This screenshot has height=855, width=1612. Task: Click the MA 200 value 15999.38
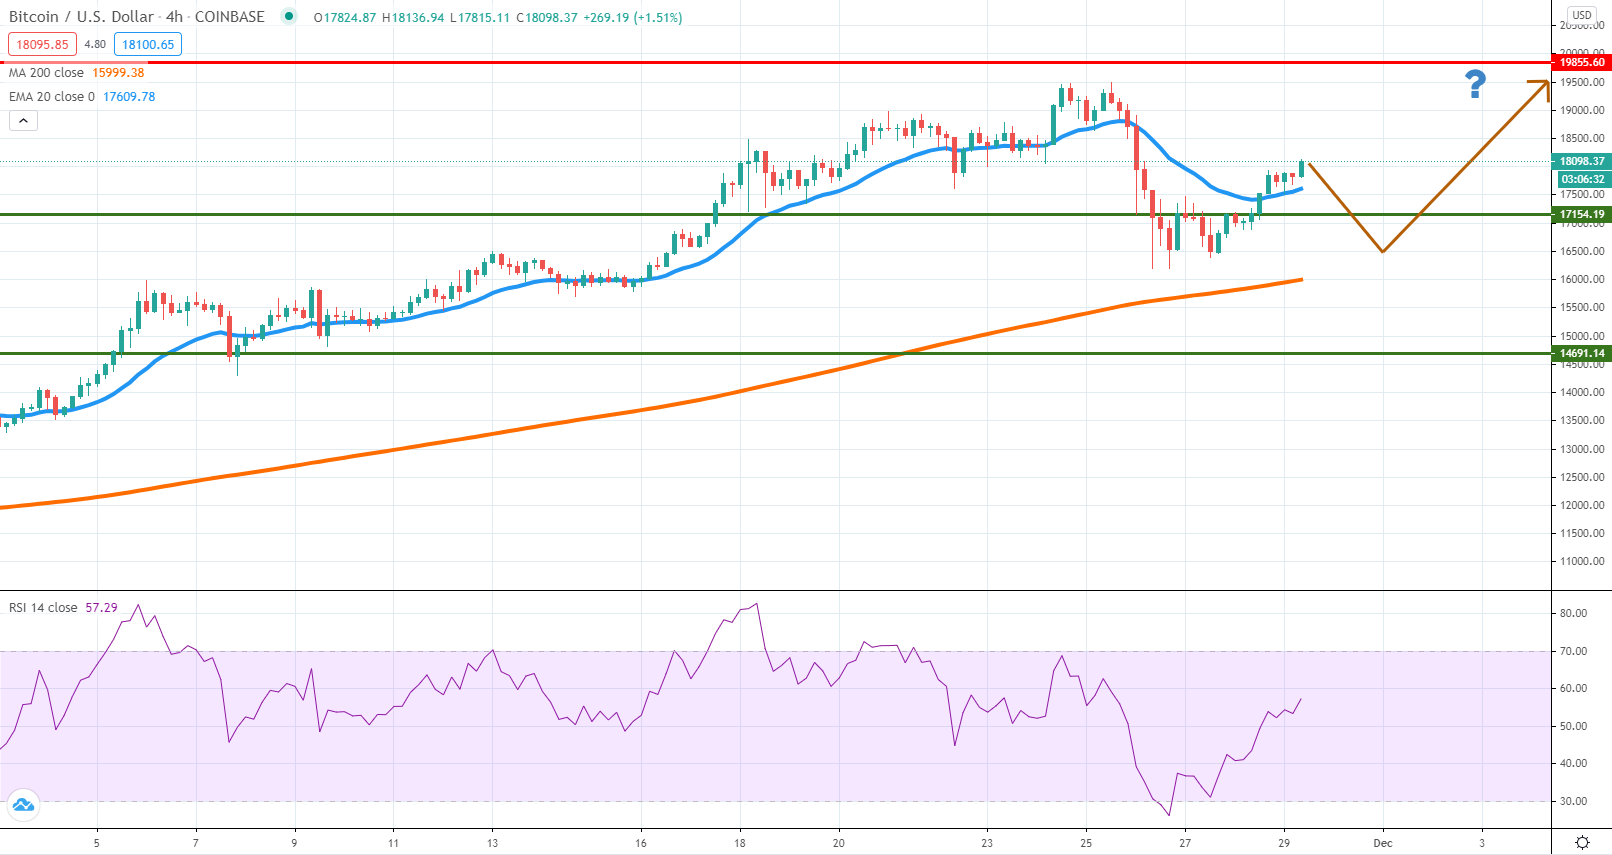(x=118, y=73)
